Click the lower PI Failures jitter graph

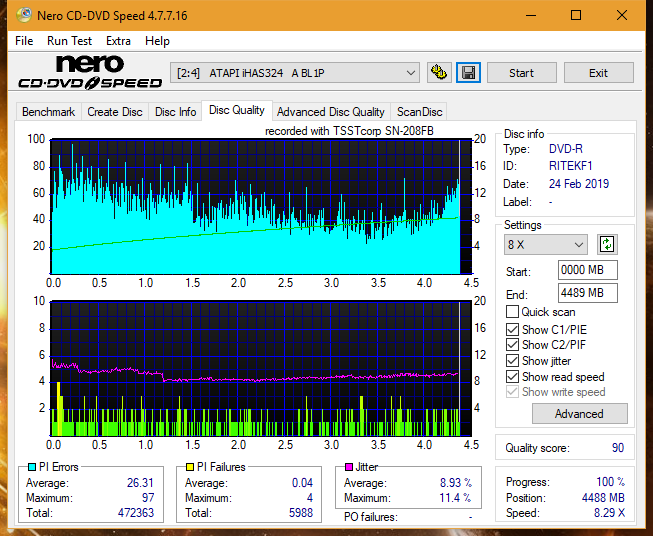(261, 369)
